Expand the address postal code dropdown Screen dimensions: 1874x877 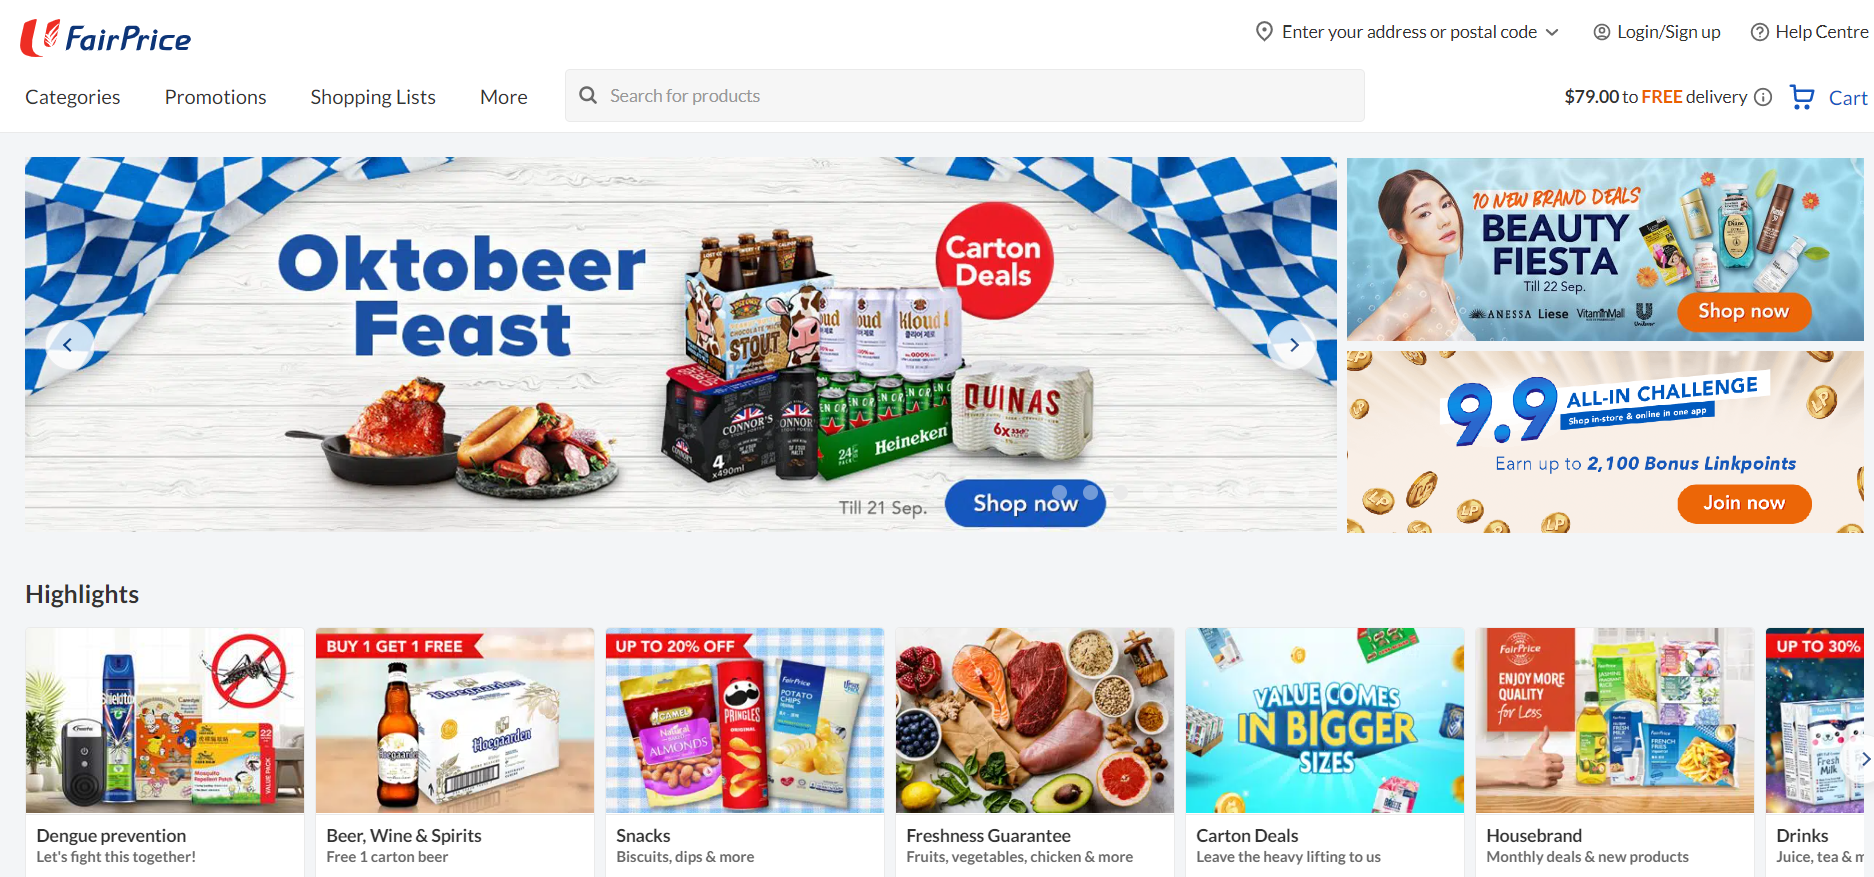click(1552, 32)
